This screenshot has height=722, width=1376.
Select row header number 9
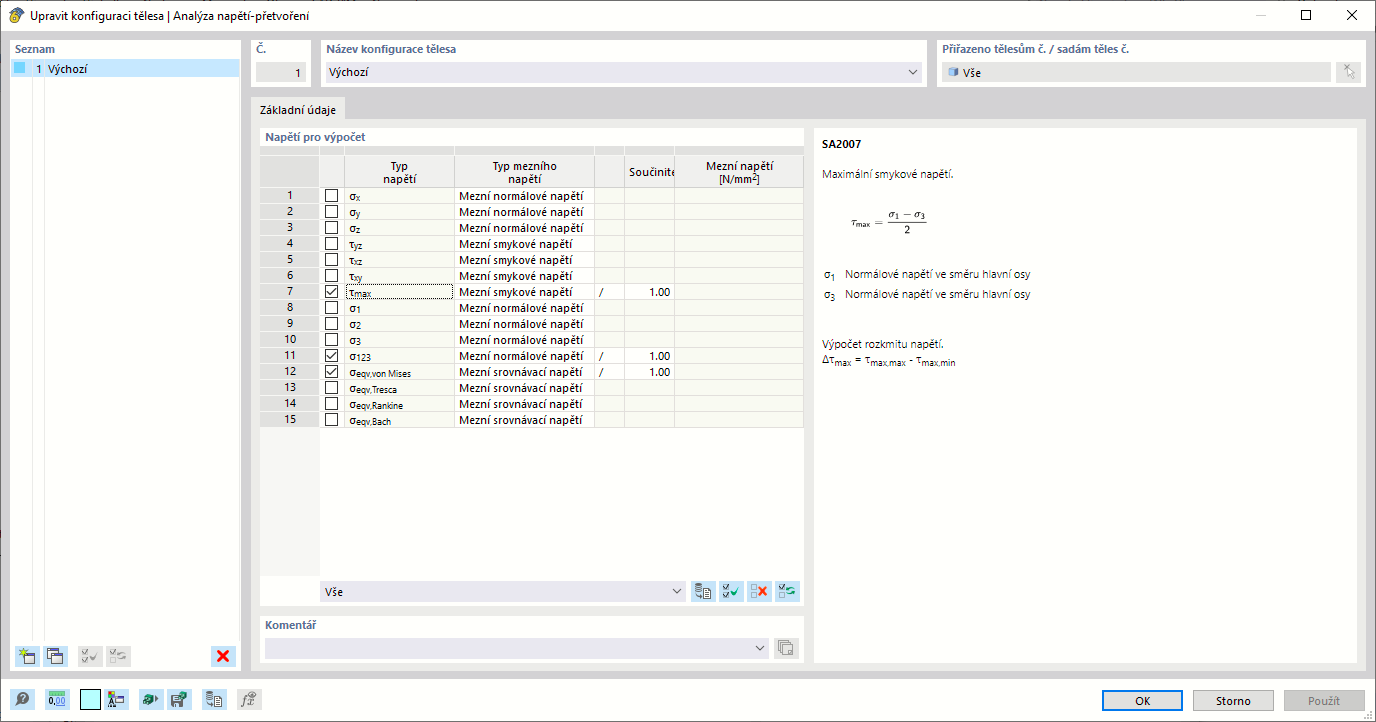click(290, 324)
